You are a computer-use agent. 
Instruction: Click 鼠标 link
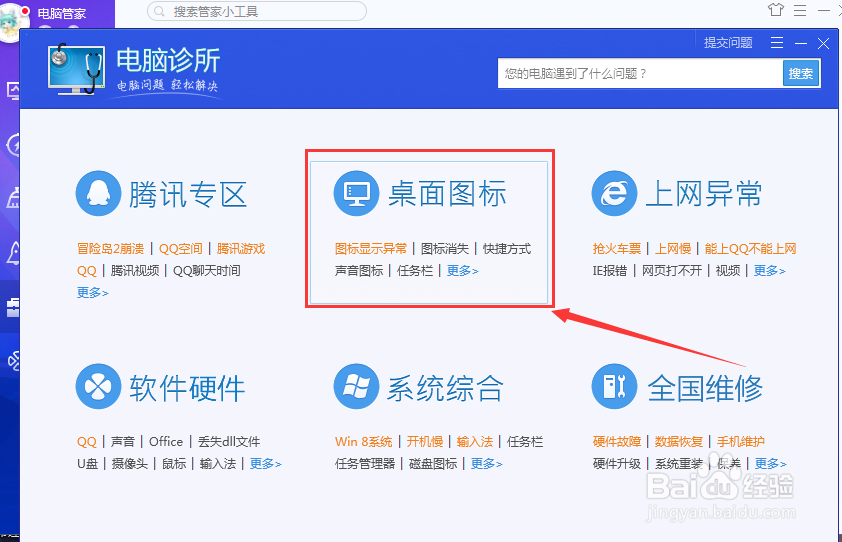coord(174,464)
